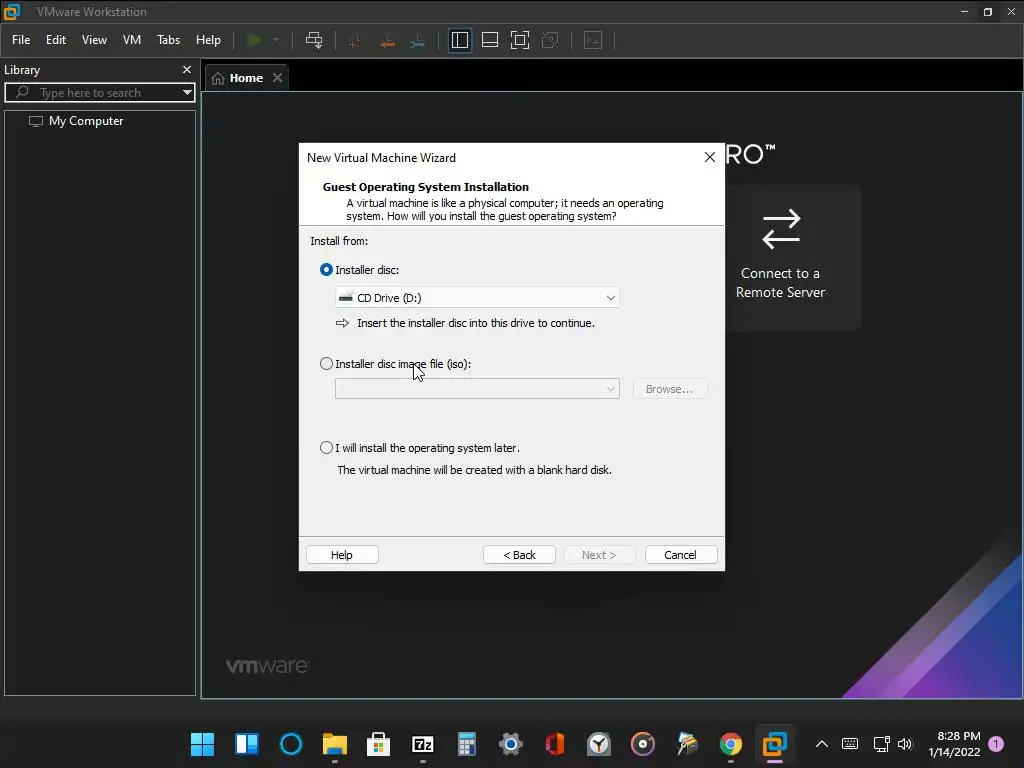
Task: Click the home icon on the Home tab
Action: click(218, 78)
